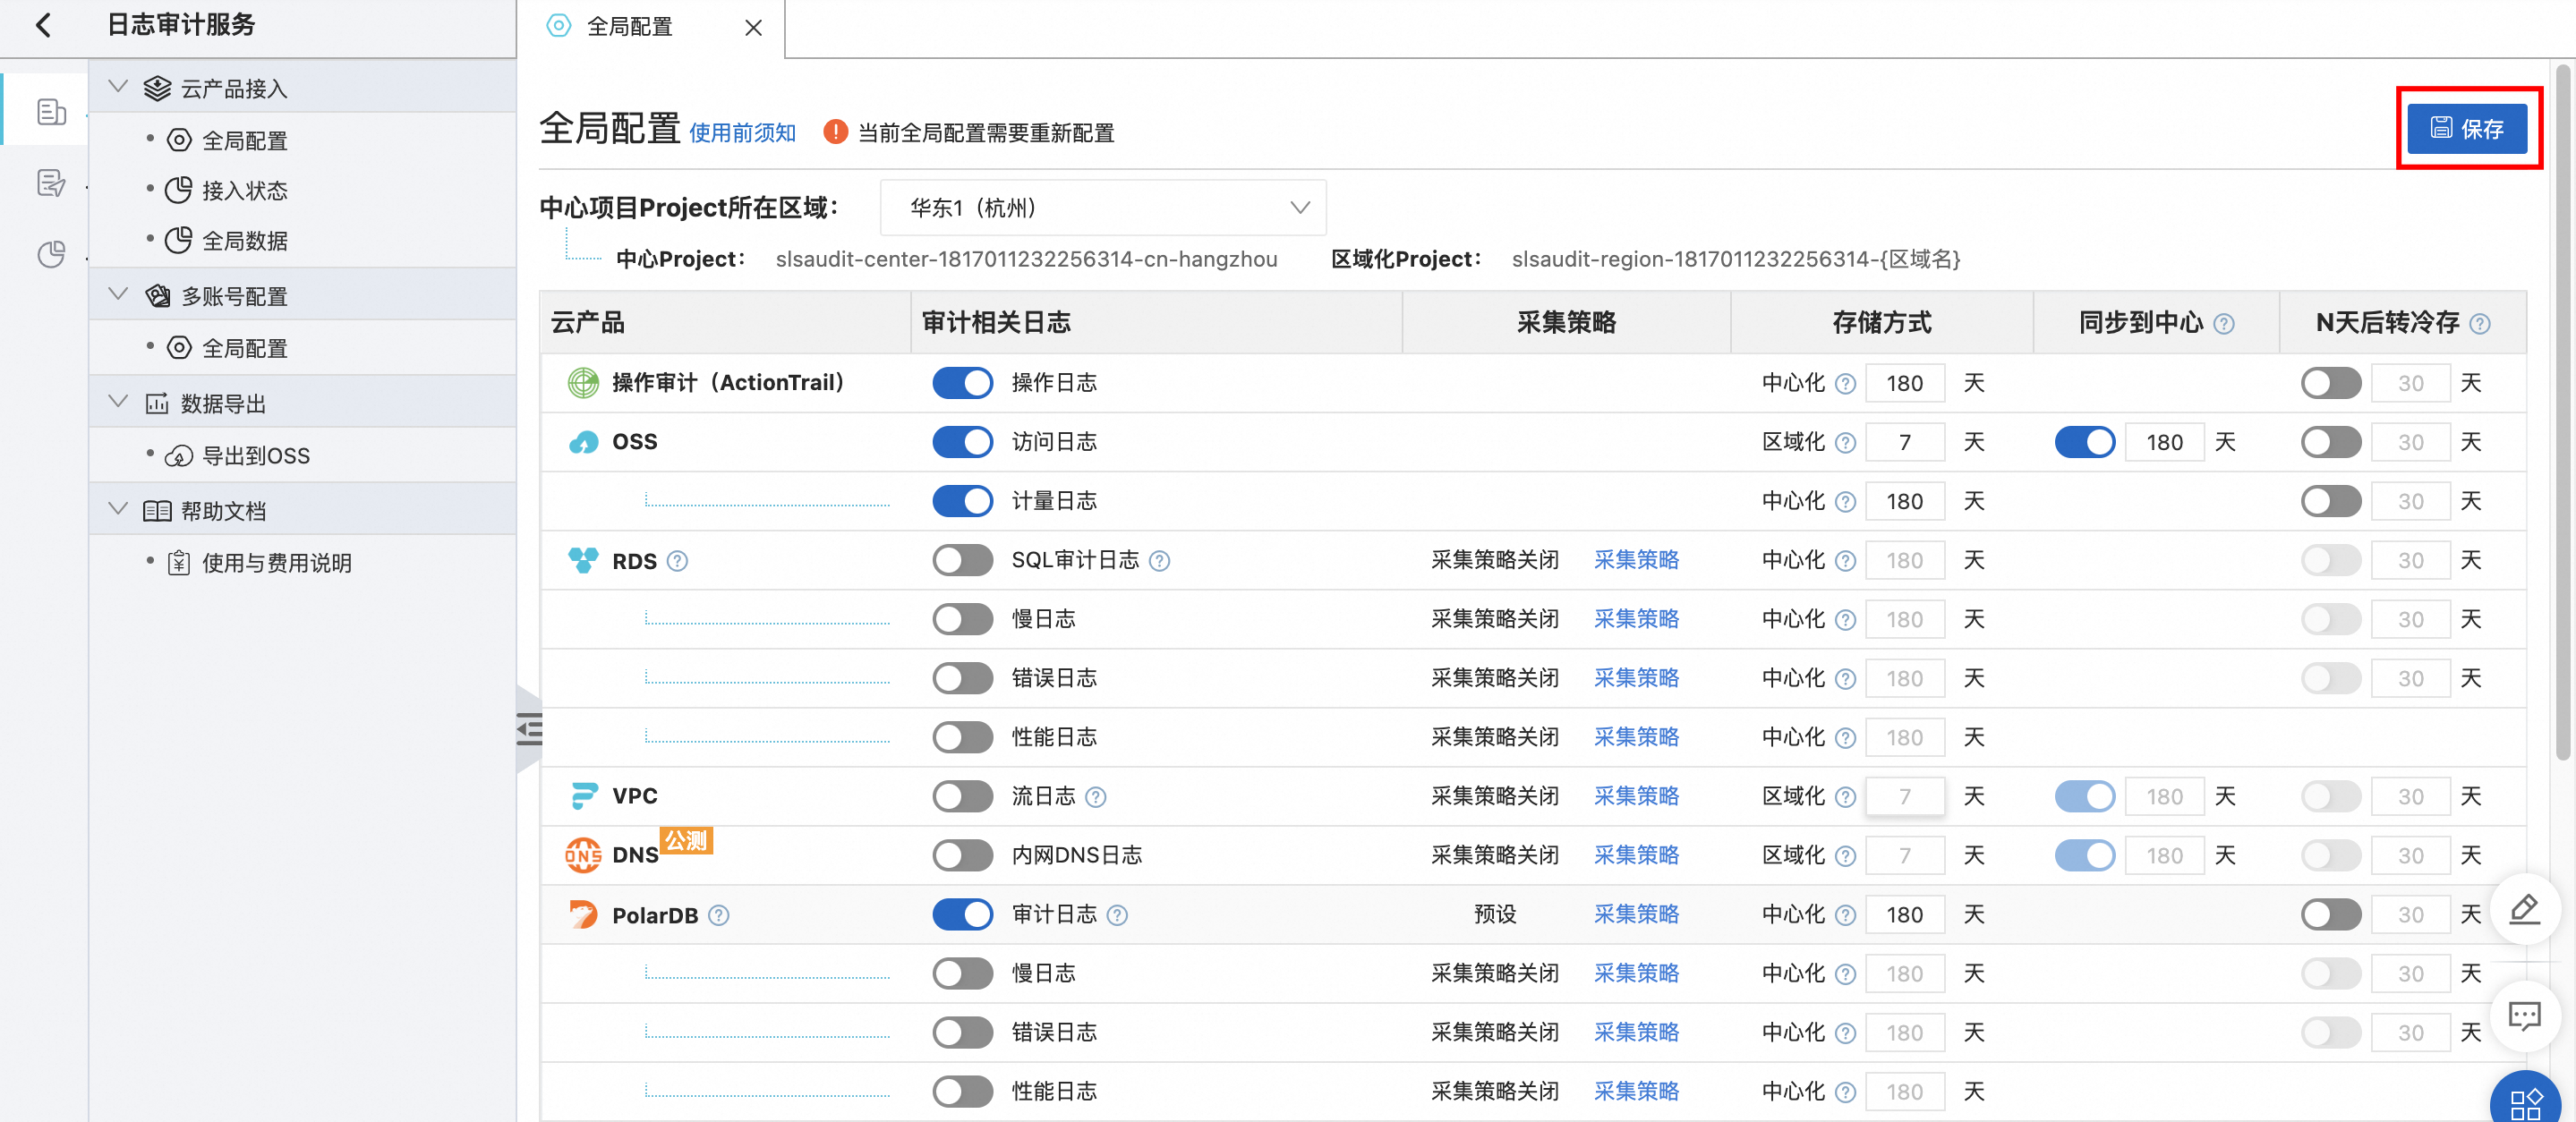Open the 华东1（杭州）region dropdown
Screen dimensions: 2576x1122
(1102, 208)
